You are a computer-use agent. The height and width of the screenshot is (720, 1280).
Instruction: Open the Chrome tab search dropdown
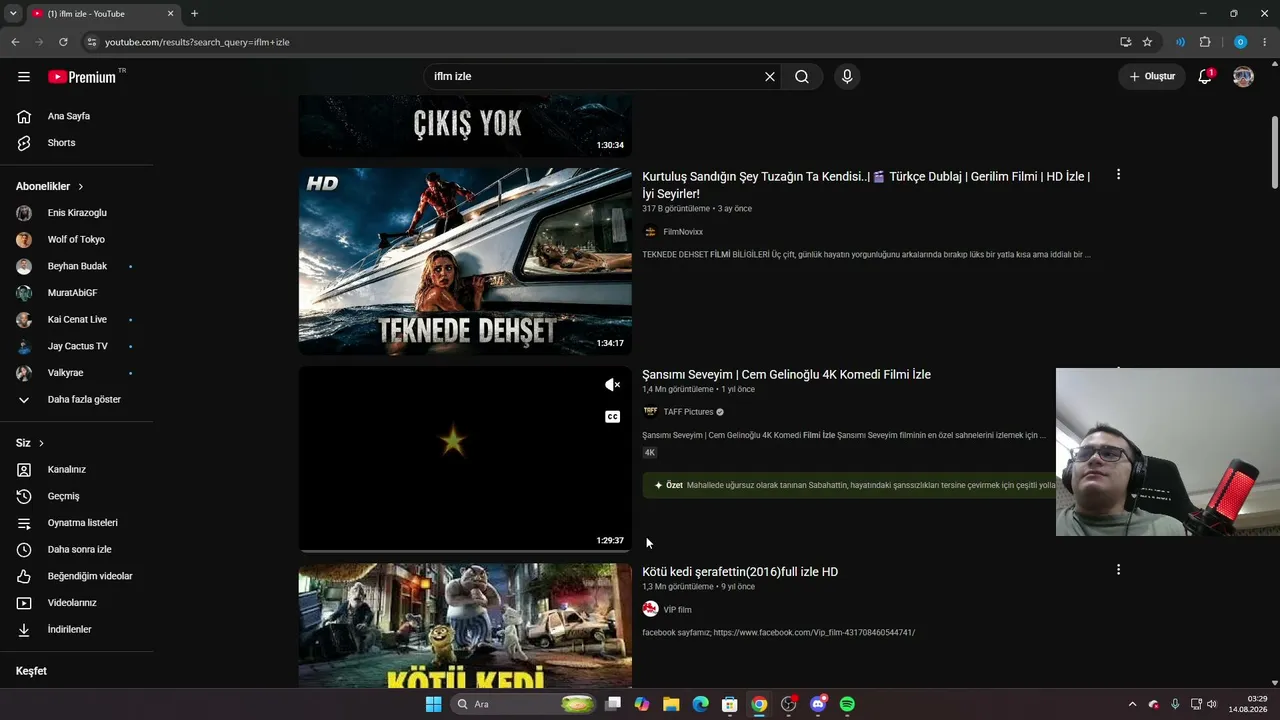13,13
